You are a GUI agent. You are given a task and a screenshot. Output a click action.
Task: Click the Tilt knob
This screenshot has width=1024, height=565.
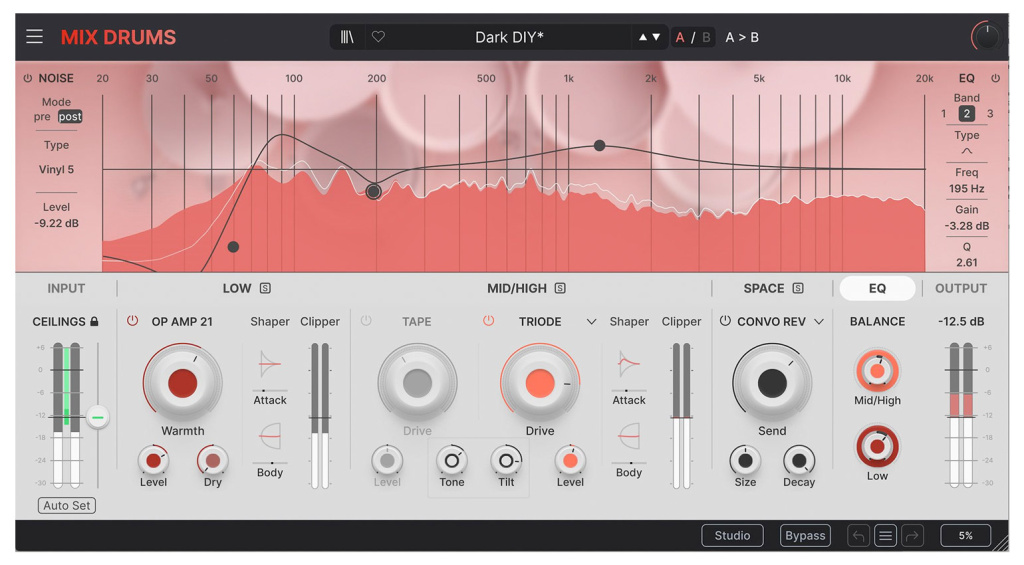[506, 460]
